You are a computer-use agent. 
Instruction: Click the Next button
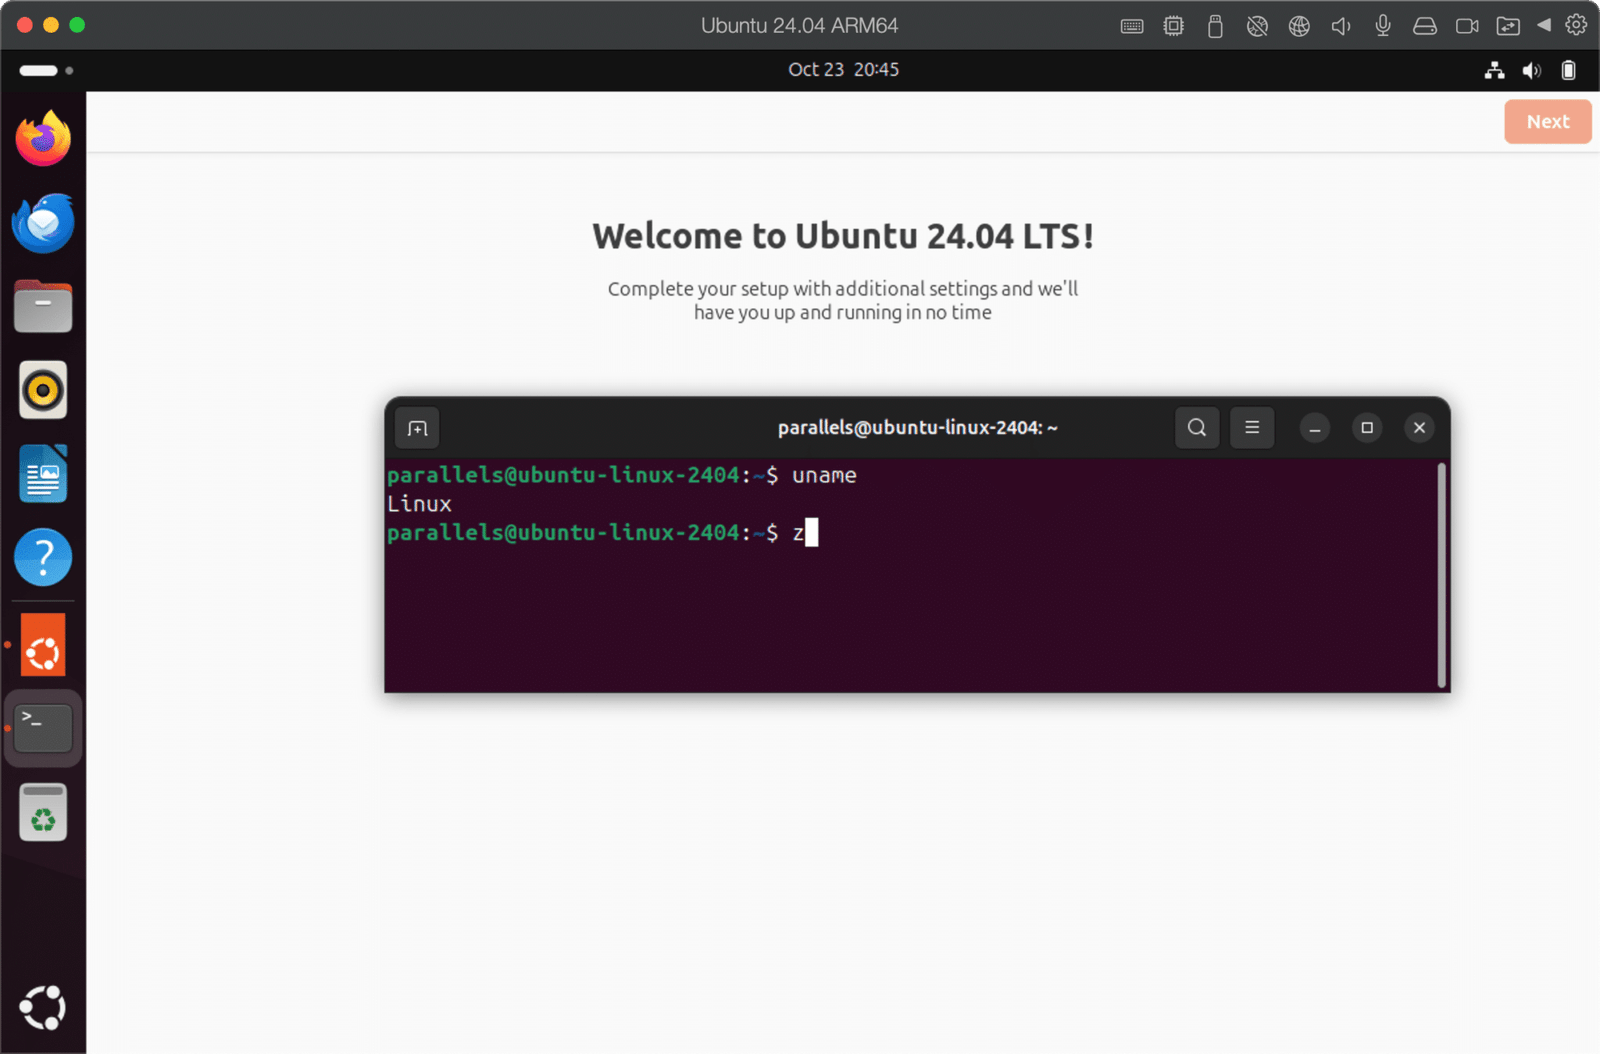tap(1547, 121)
